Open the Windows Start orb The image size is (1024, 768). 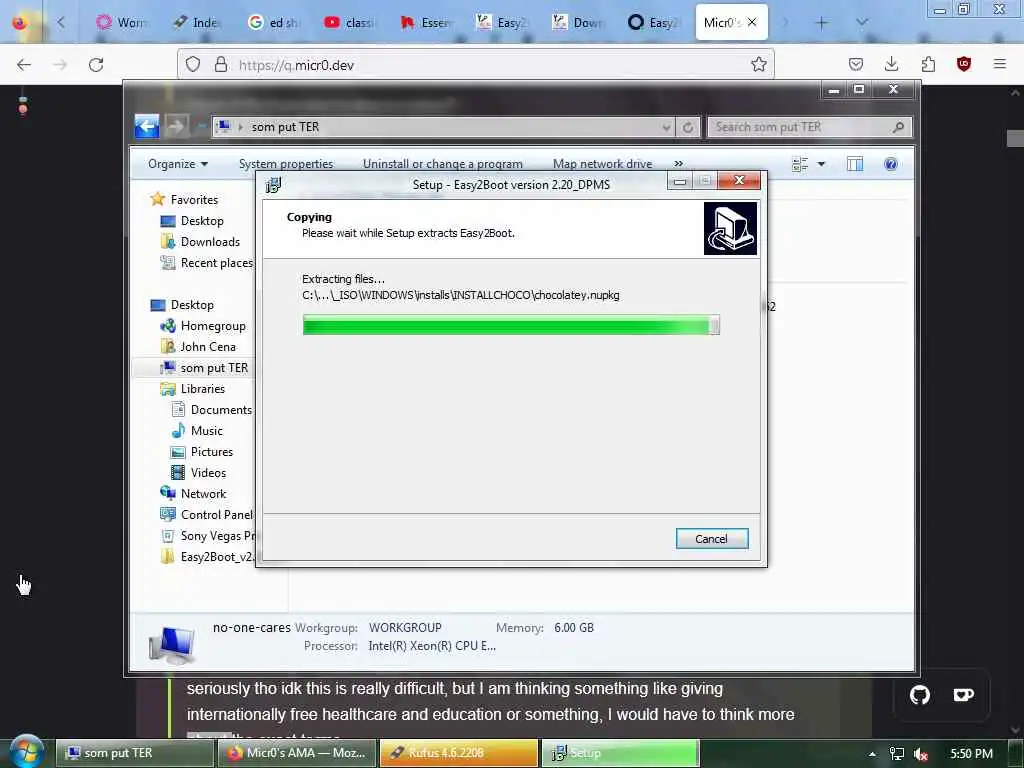pyautogui.click(x=26, y=752)
